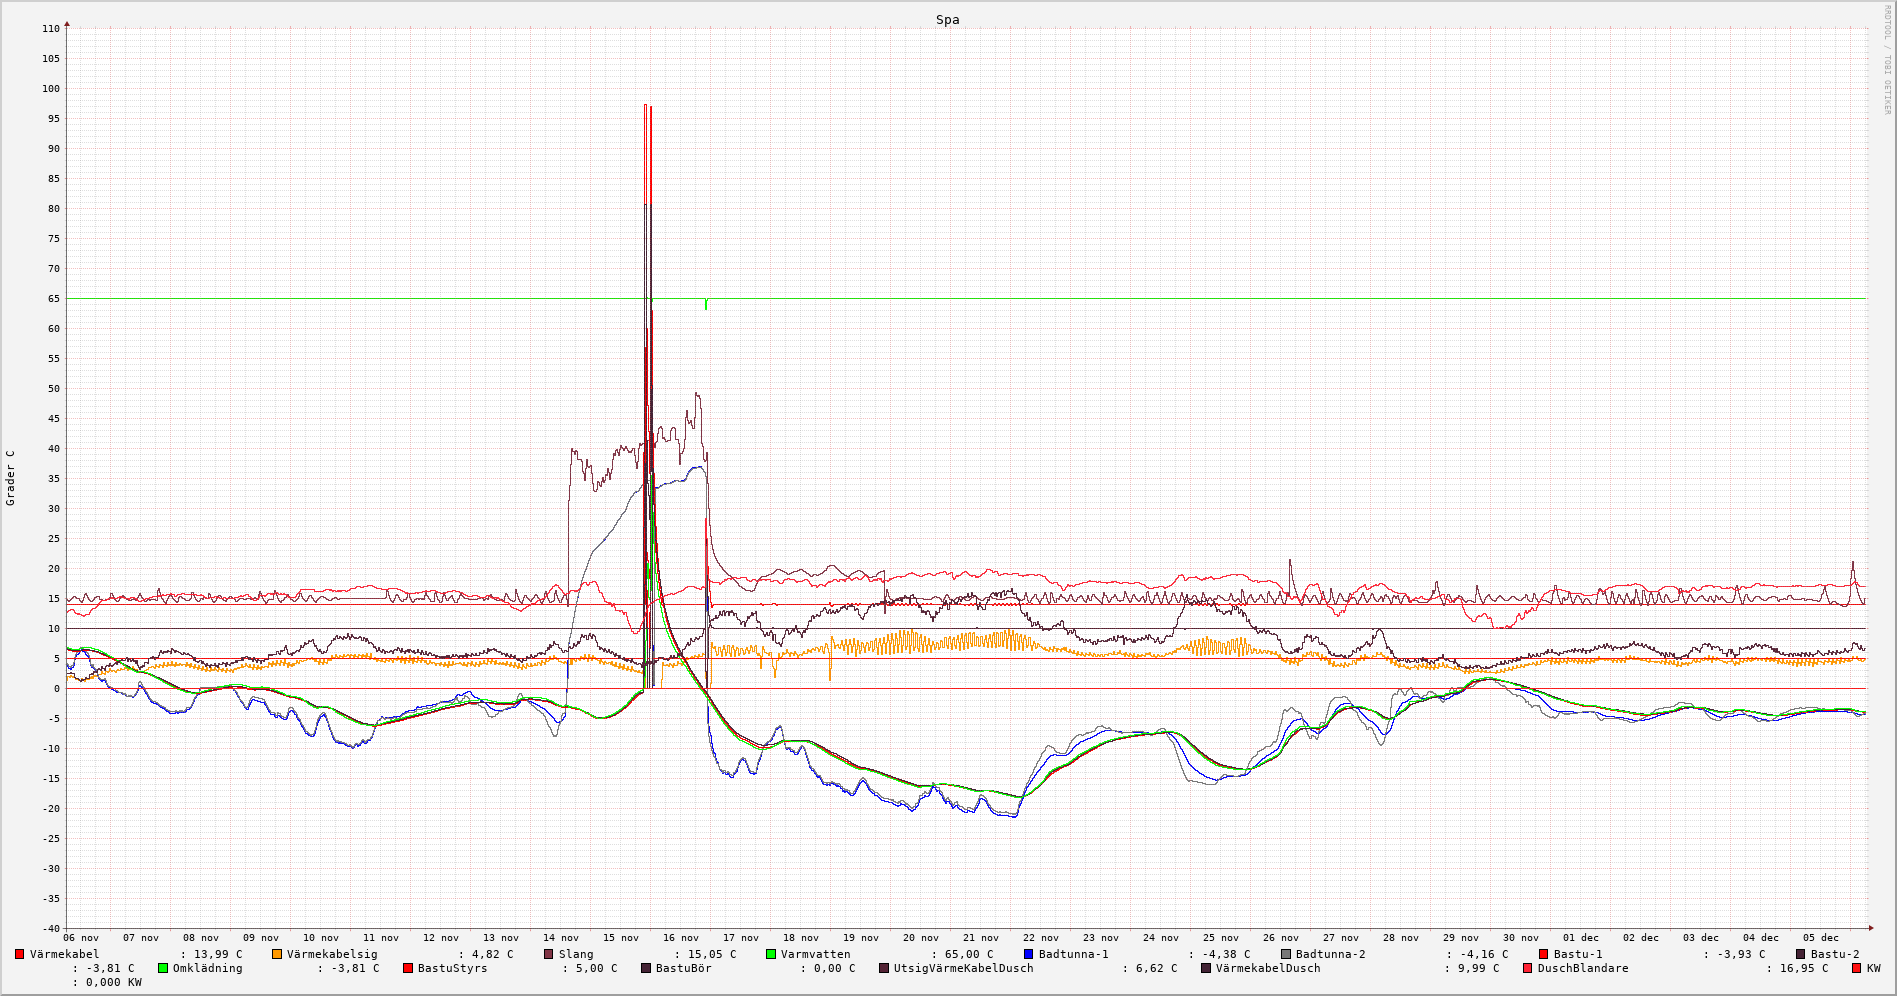This screenshot has width=1897, height=996.
Task: Click the red KW legend swatch
Action: [1857, 968]
